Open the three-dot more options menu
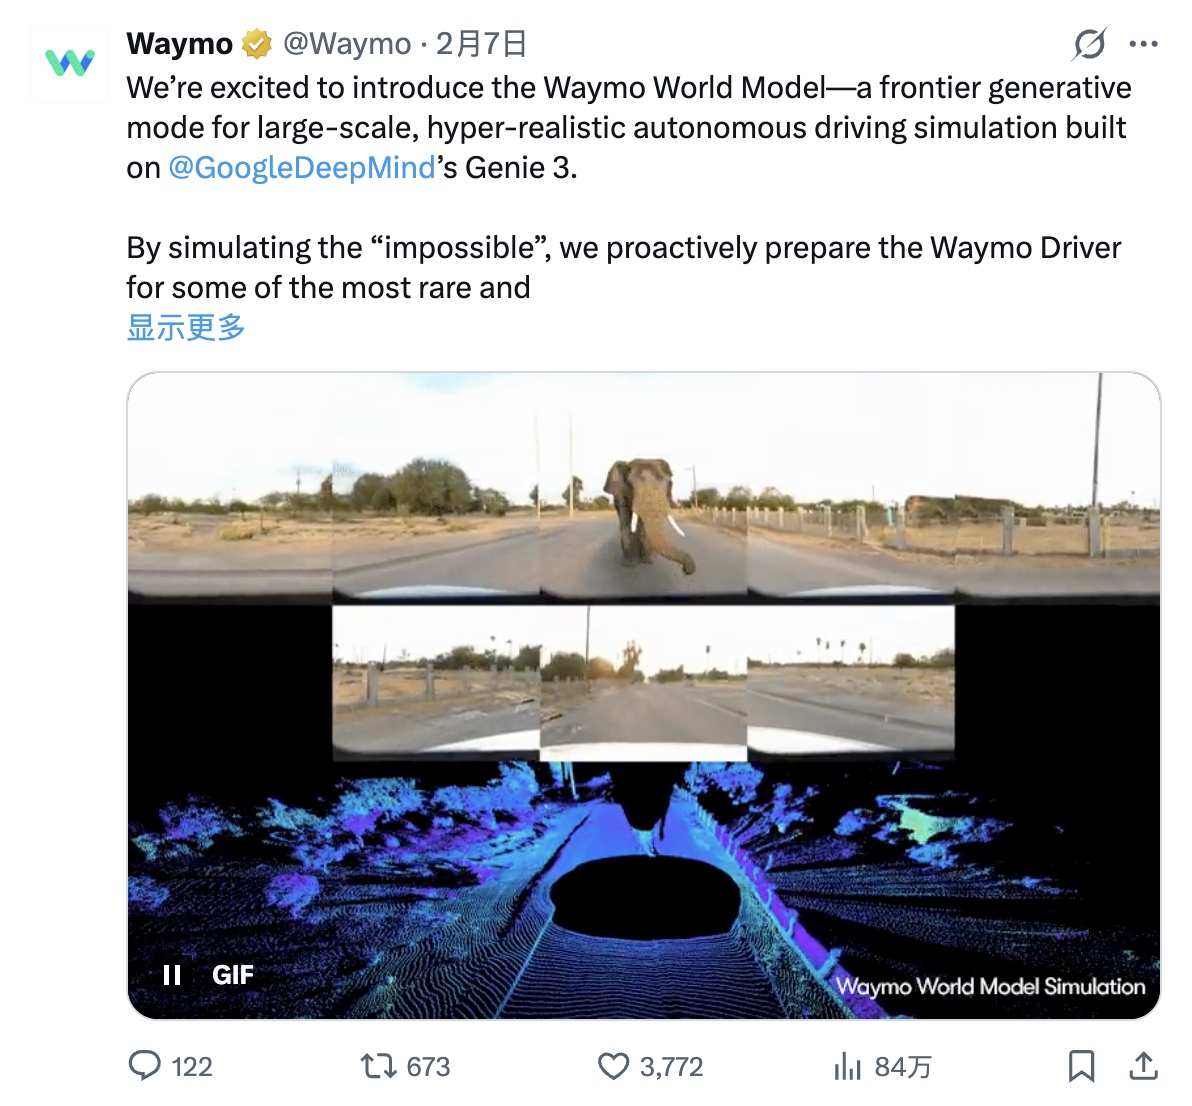Screen dimensions: 1192x1106 [1143, 44]
